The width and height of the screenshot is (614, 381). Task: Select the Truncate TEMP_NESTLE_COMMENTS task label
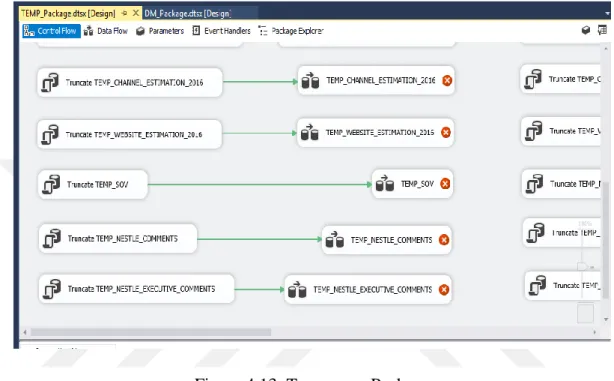click(x=123, y=238)
